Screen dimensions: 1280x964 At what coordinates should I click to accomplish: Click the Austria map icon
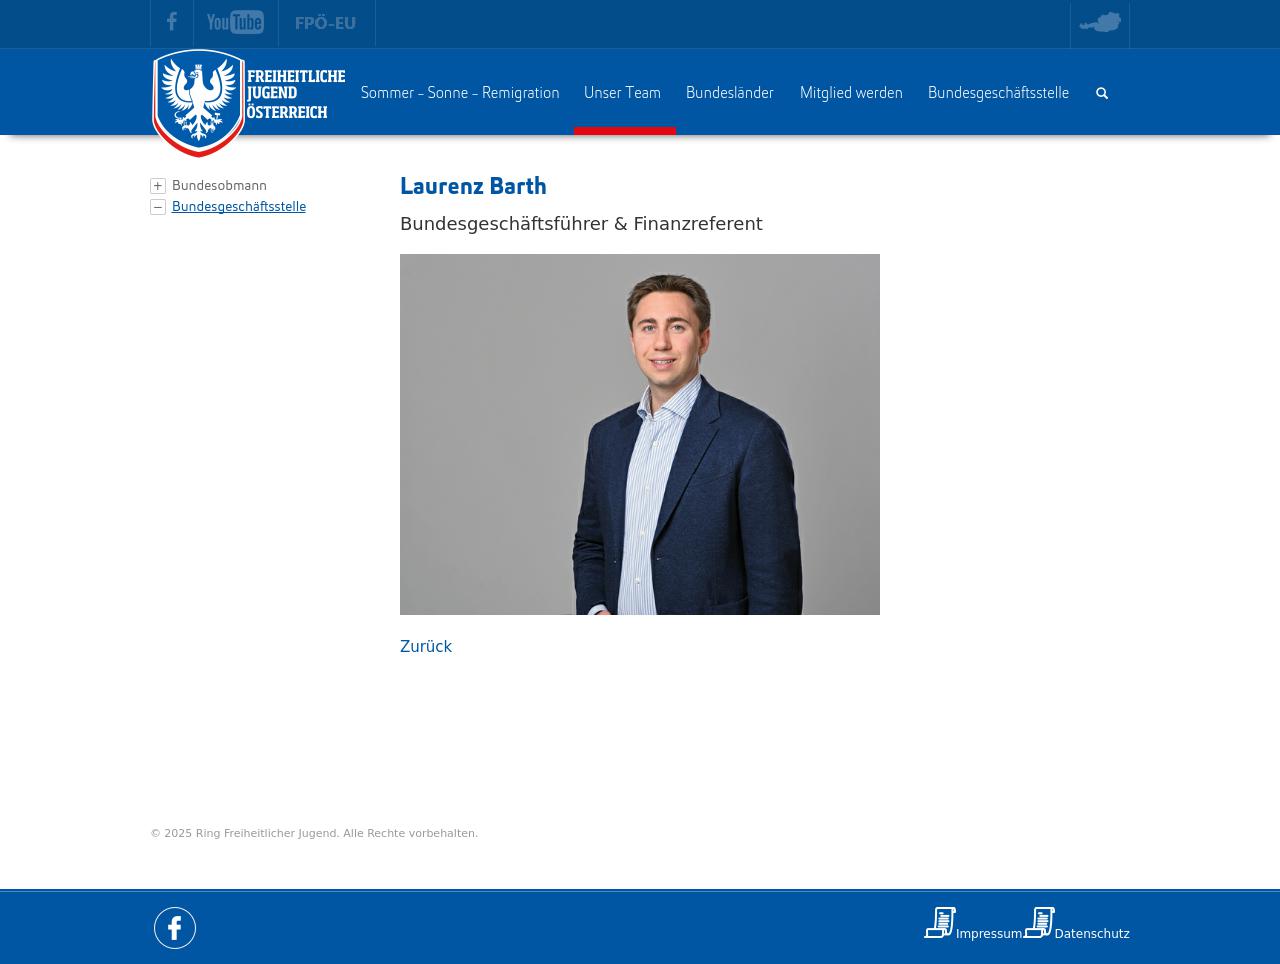(1099, 23)
